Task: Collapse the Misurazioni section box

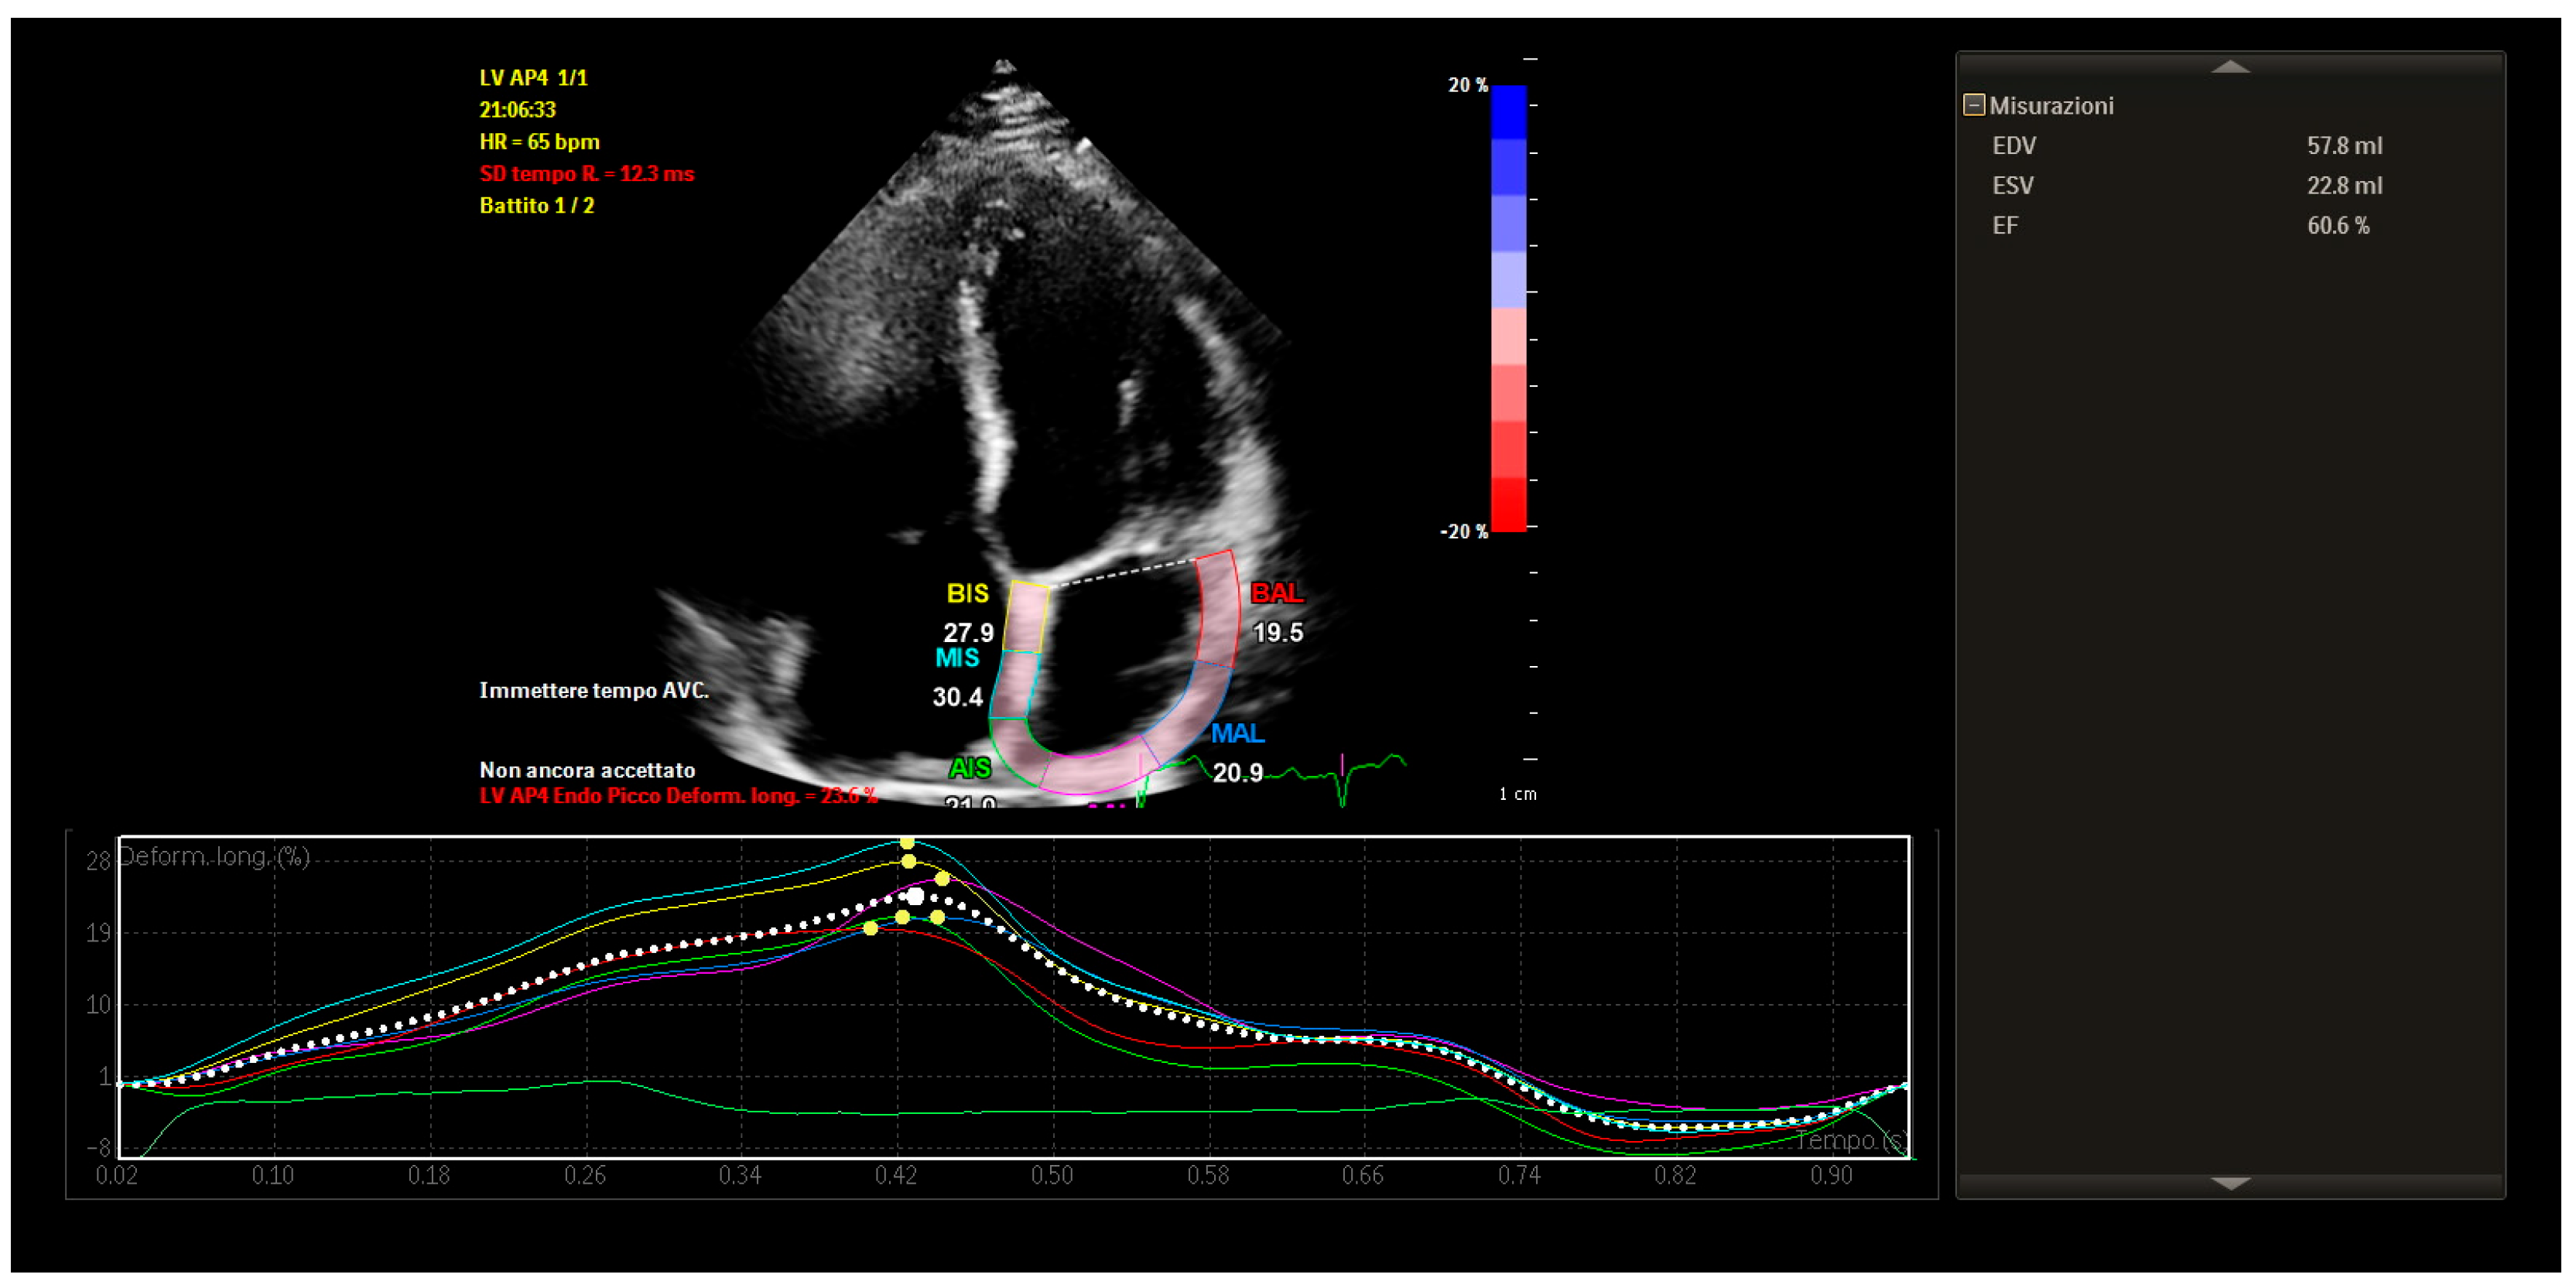Action: pyautogui.click(x=1973, y=105)
